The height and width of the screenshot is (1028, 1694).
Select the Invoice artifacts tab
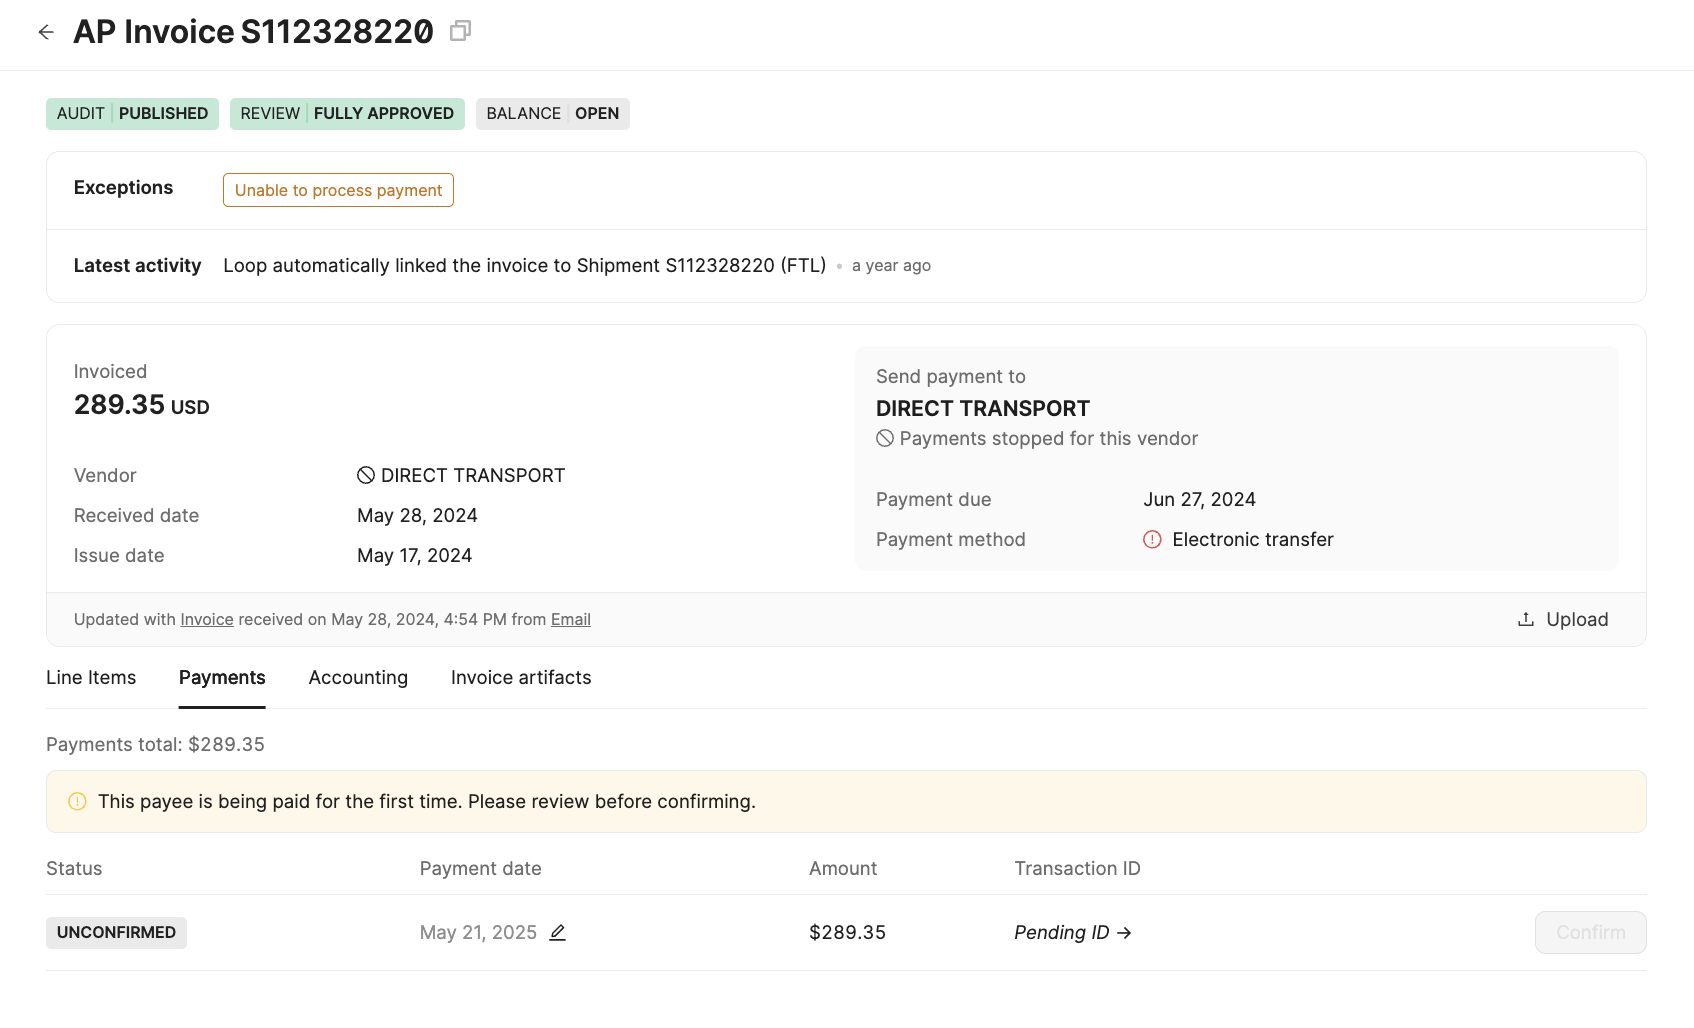521,677
